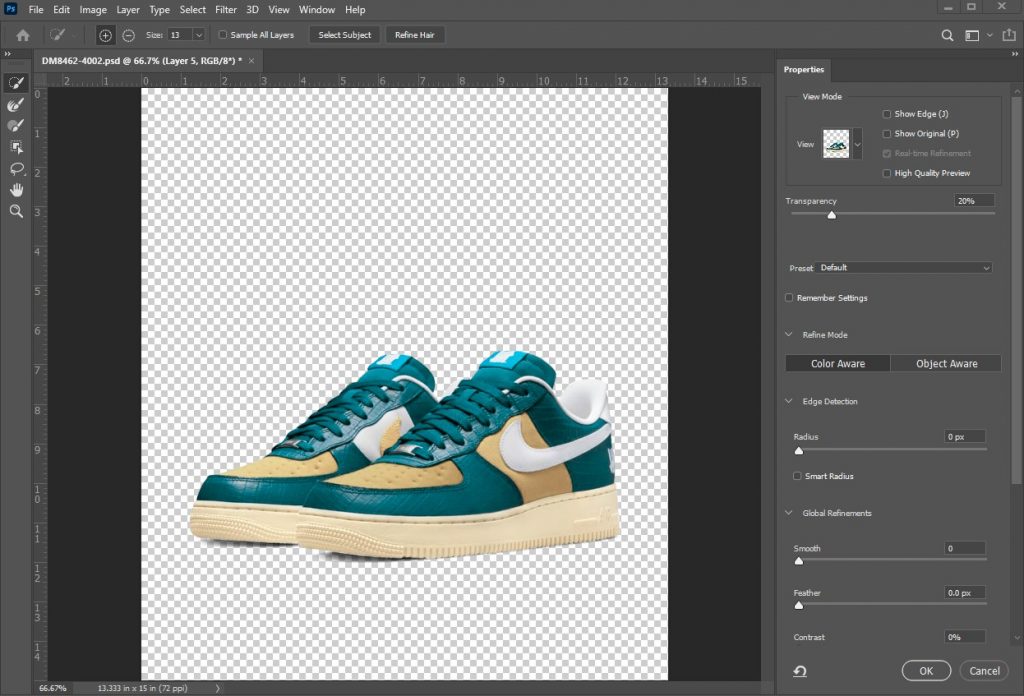Reset the workspace with the undo-arrow icon
This screenshot has width=1024, height=696.
tap(800, 671)
